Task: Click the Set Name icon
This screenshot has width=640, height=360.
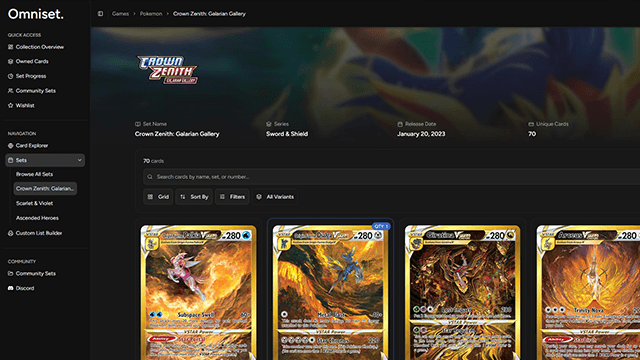Action: point(138,124)
